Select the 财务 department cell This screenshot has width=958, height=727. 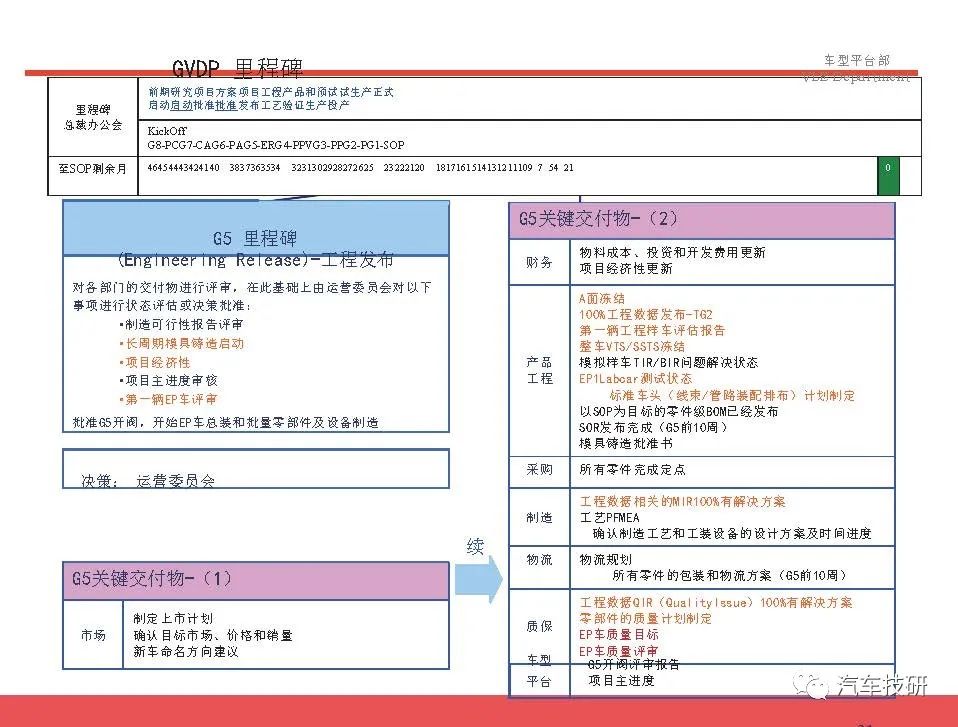pos(539,262)
